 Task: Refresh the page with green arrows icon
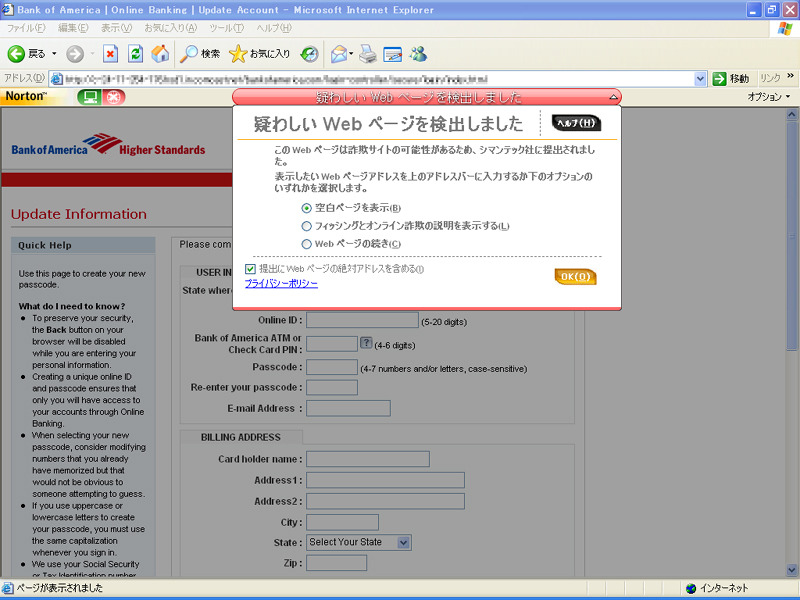pyautogui.click(x=135, y=54)
